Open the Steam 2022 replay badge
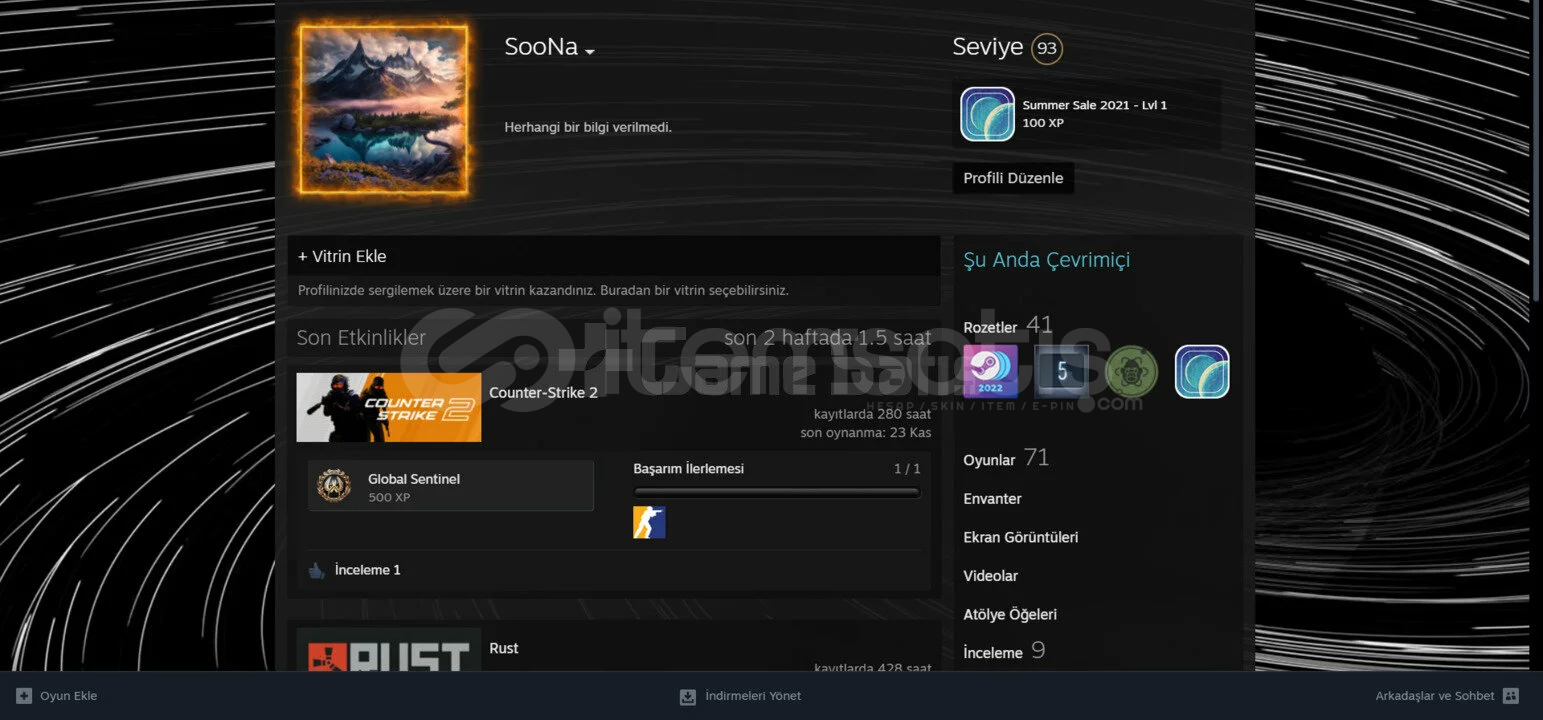 [x=990, y=372]
